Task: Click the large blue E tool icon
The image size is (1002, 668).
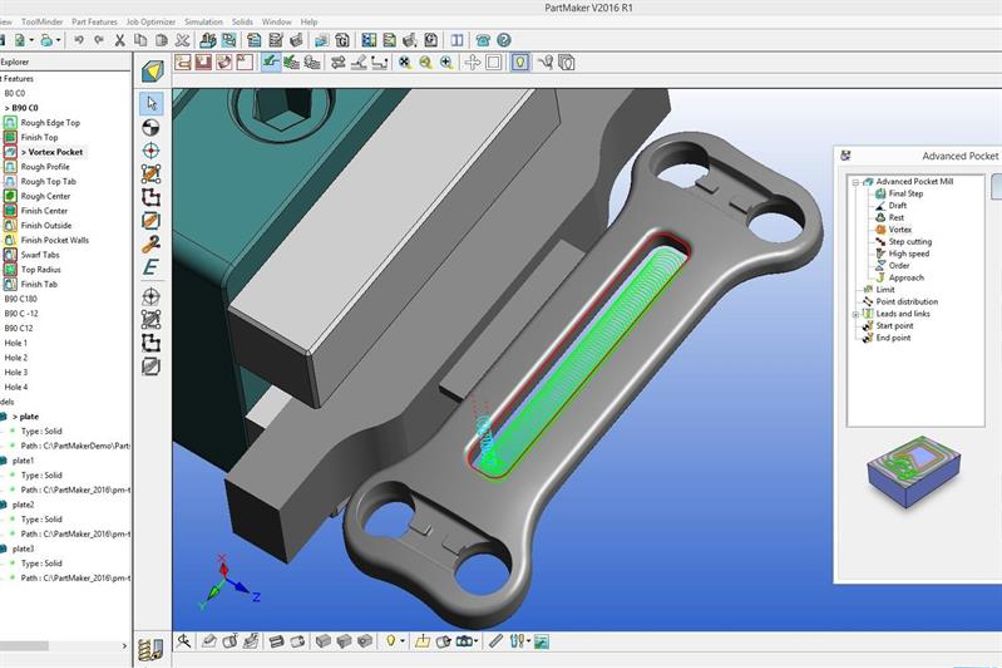Action: [151, 267]
